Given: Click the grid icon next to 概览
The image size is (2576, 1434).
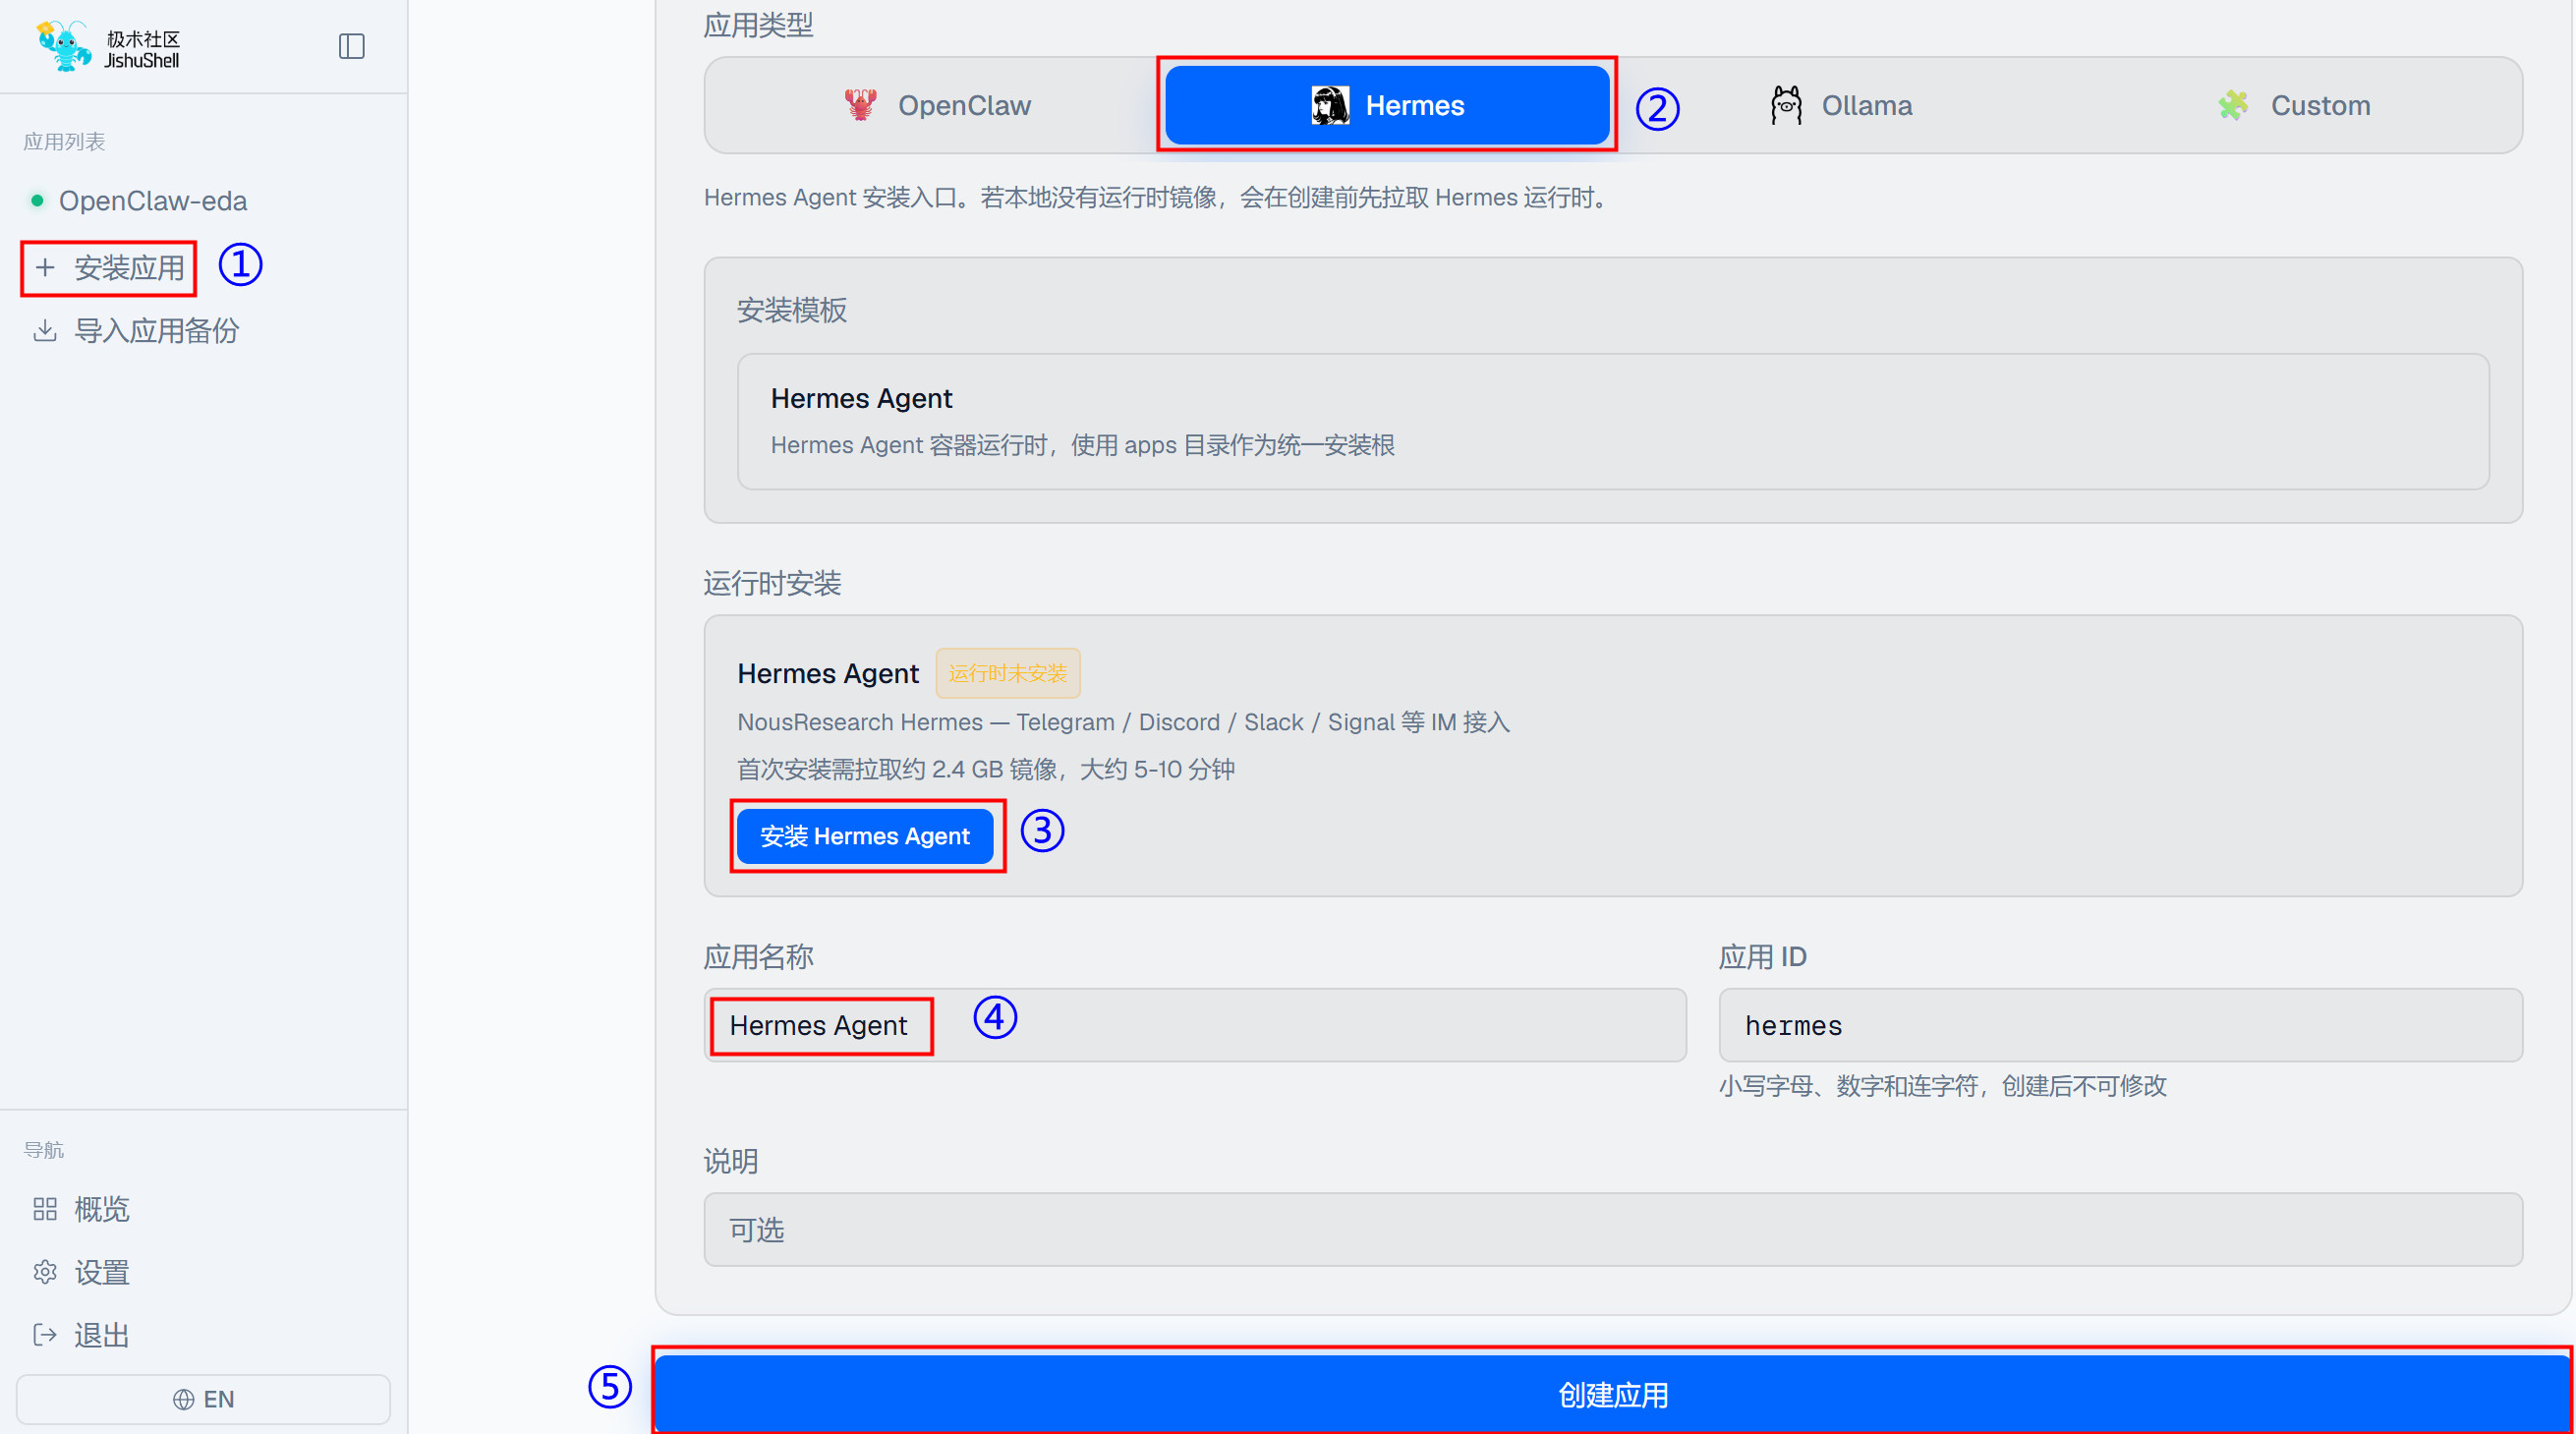Looking at the screenshot, I should click(x=45, y=1209).
